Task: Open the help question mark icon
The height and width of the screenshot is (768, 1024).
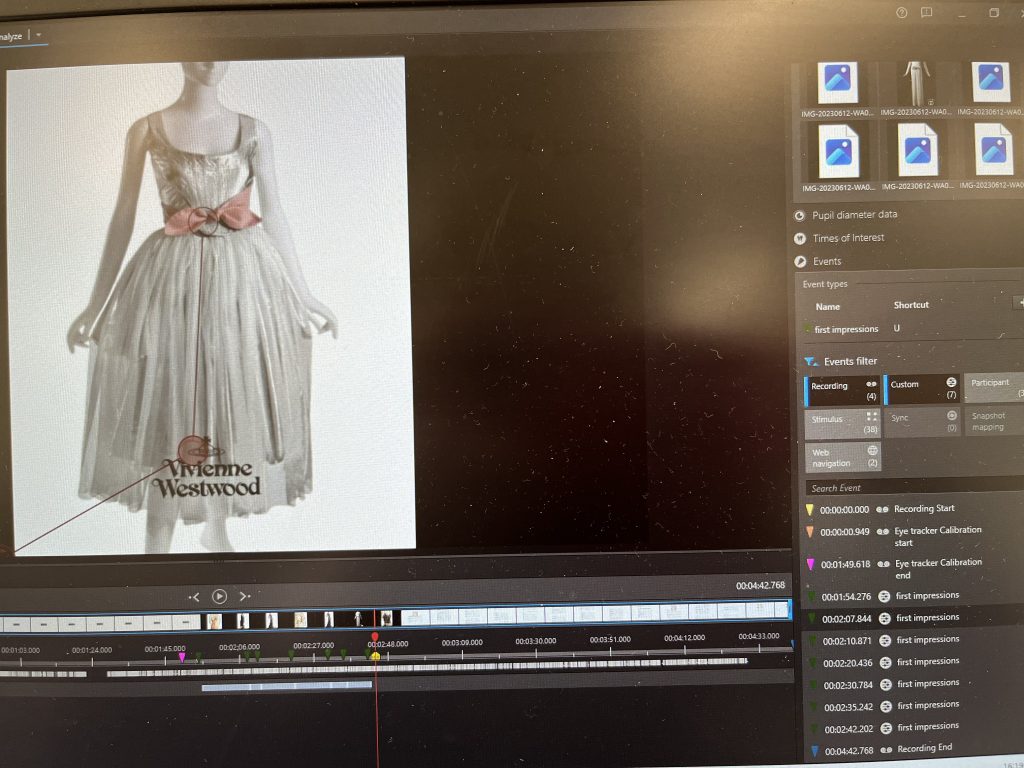Action: click(901, 13)
